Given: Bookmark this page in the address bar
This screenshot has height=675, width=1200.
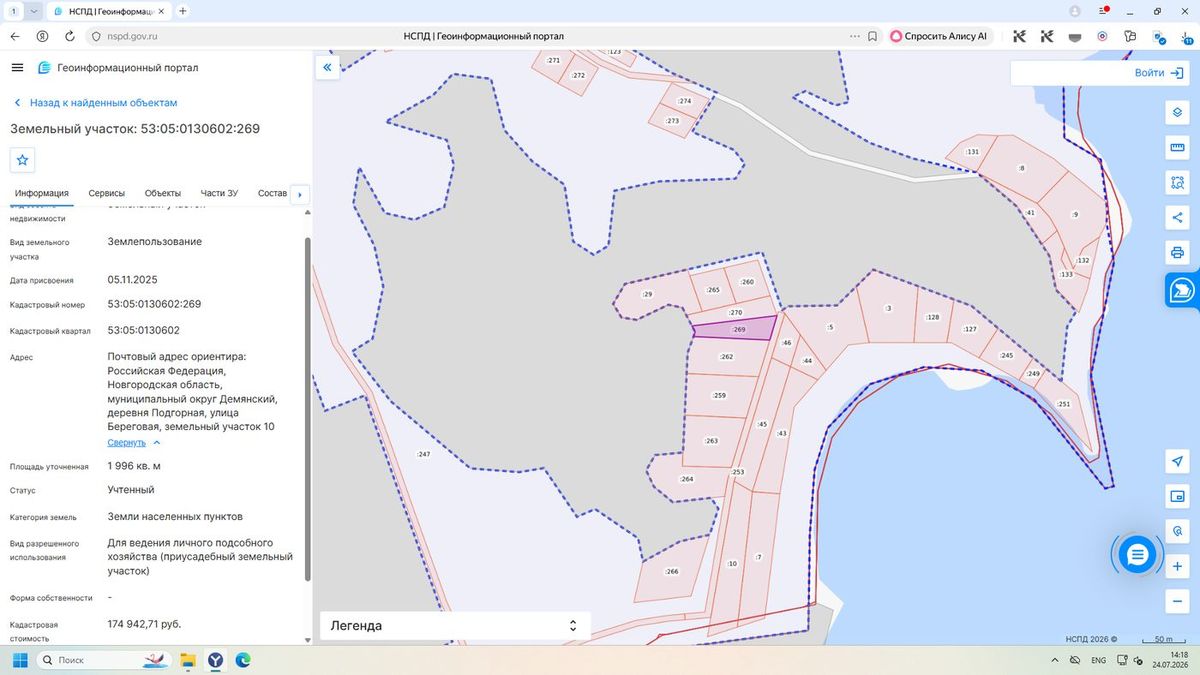Looking at the screenshot, I should (872, 36).
